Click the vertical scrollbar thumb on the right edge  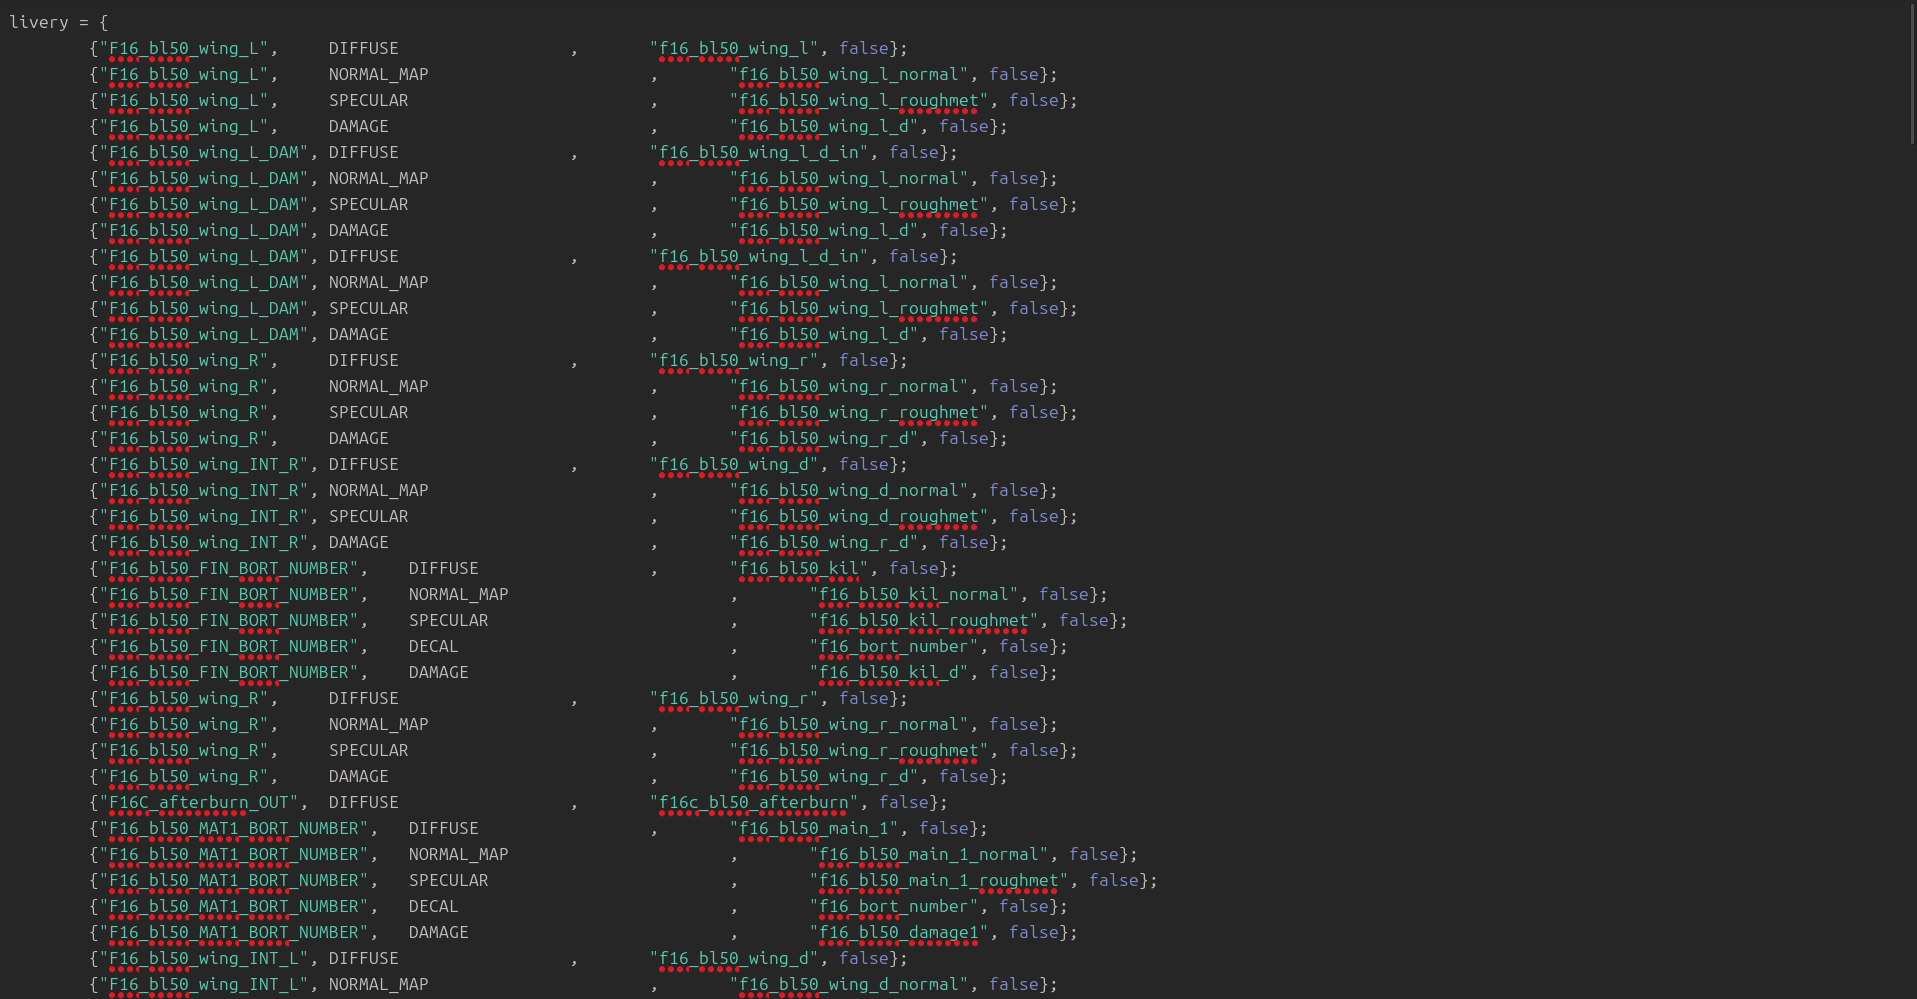[1913, 72]
